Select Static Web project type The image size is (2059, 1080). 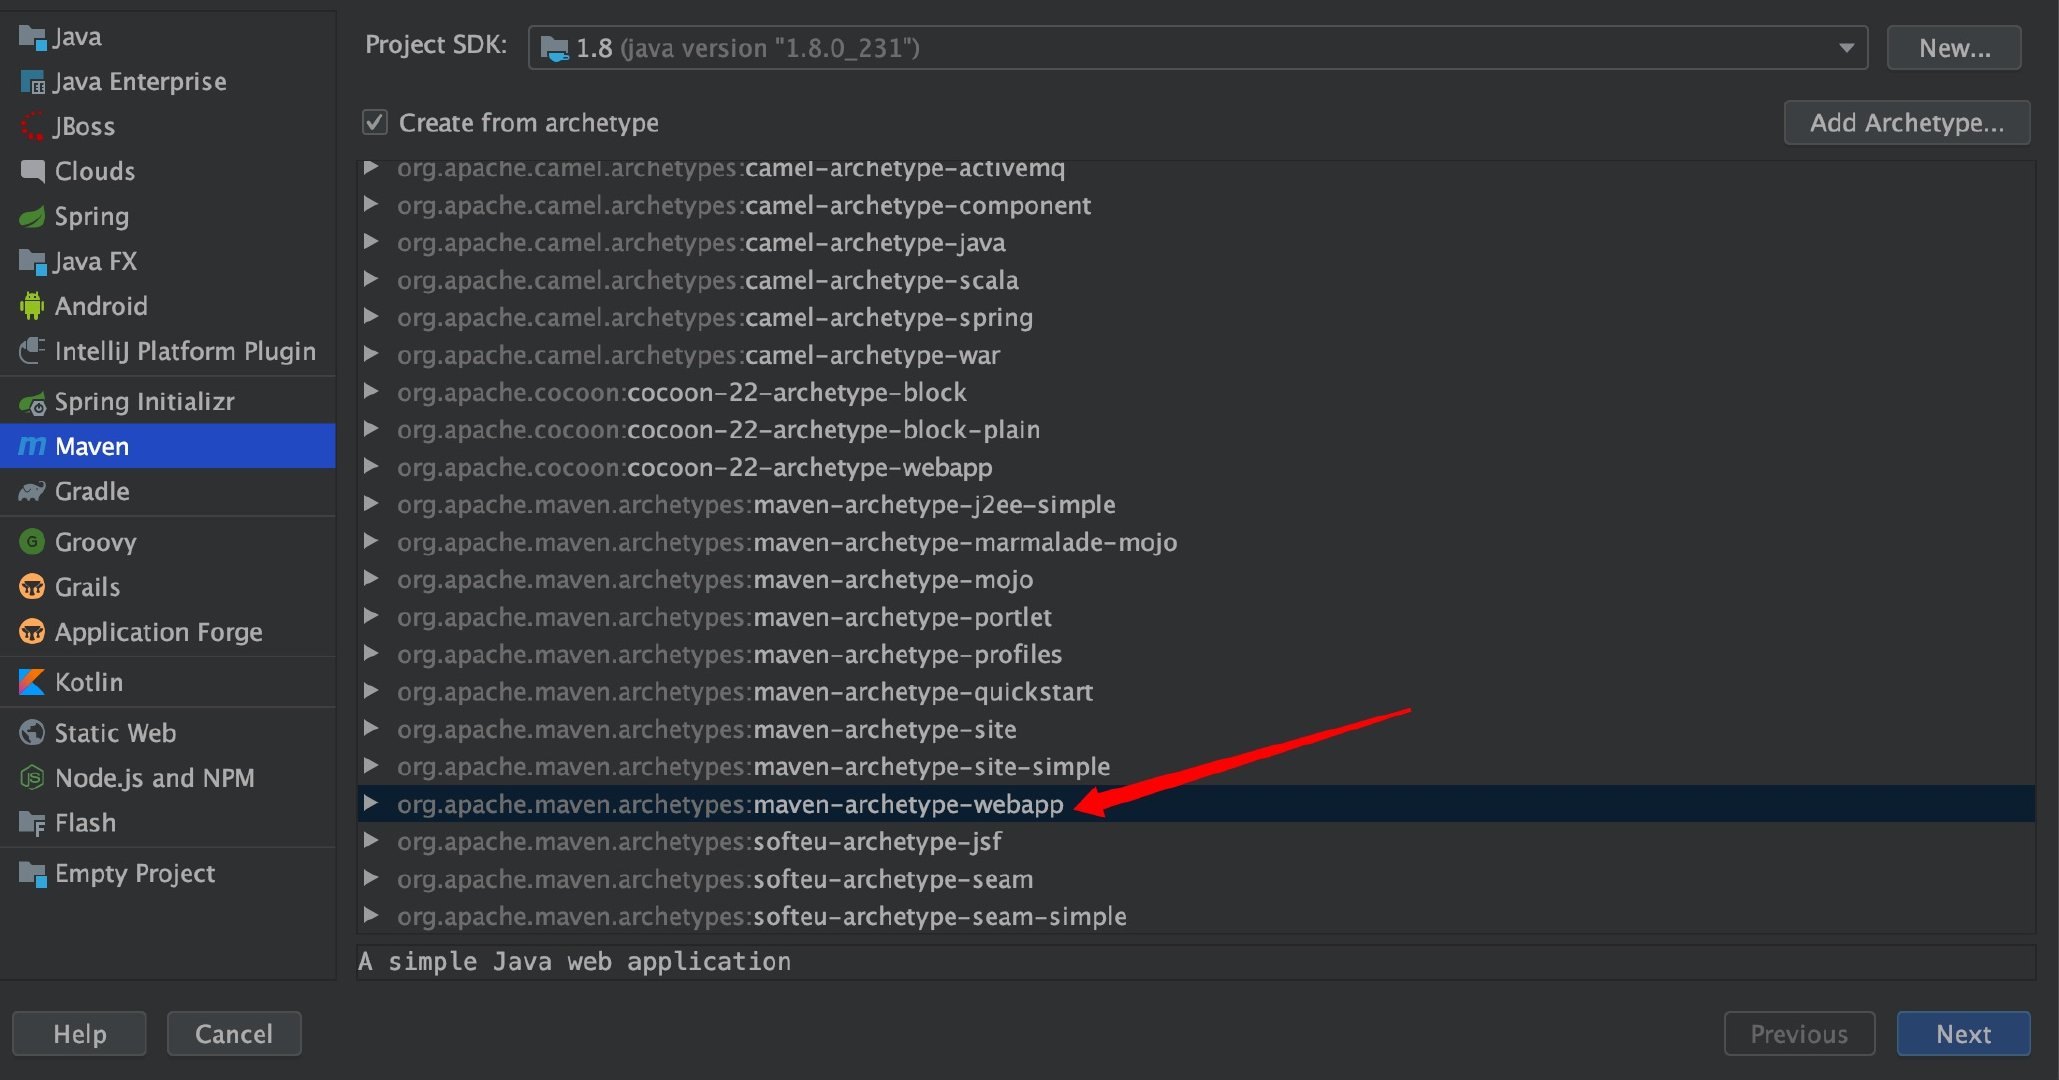[167, 733]
